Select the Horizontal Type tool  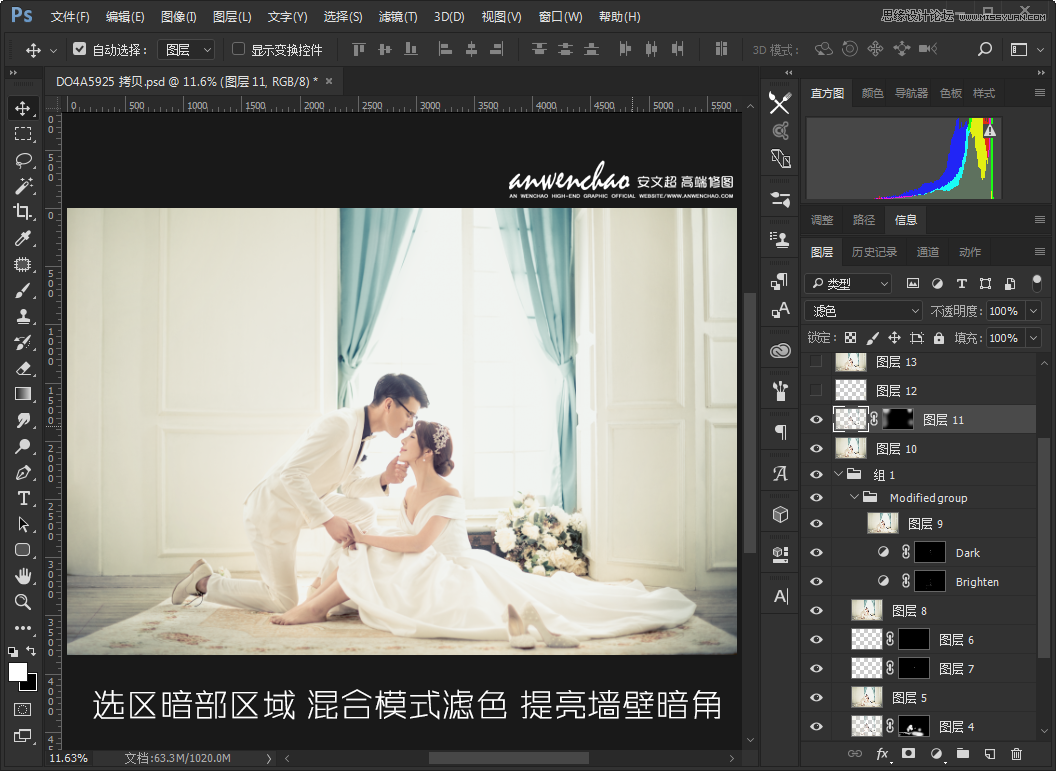[x=22, y=498]
